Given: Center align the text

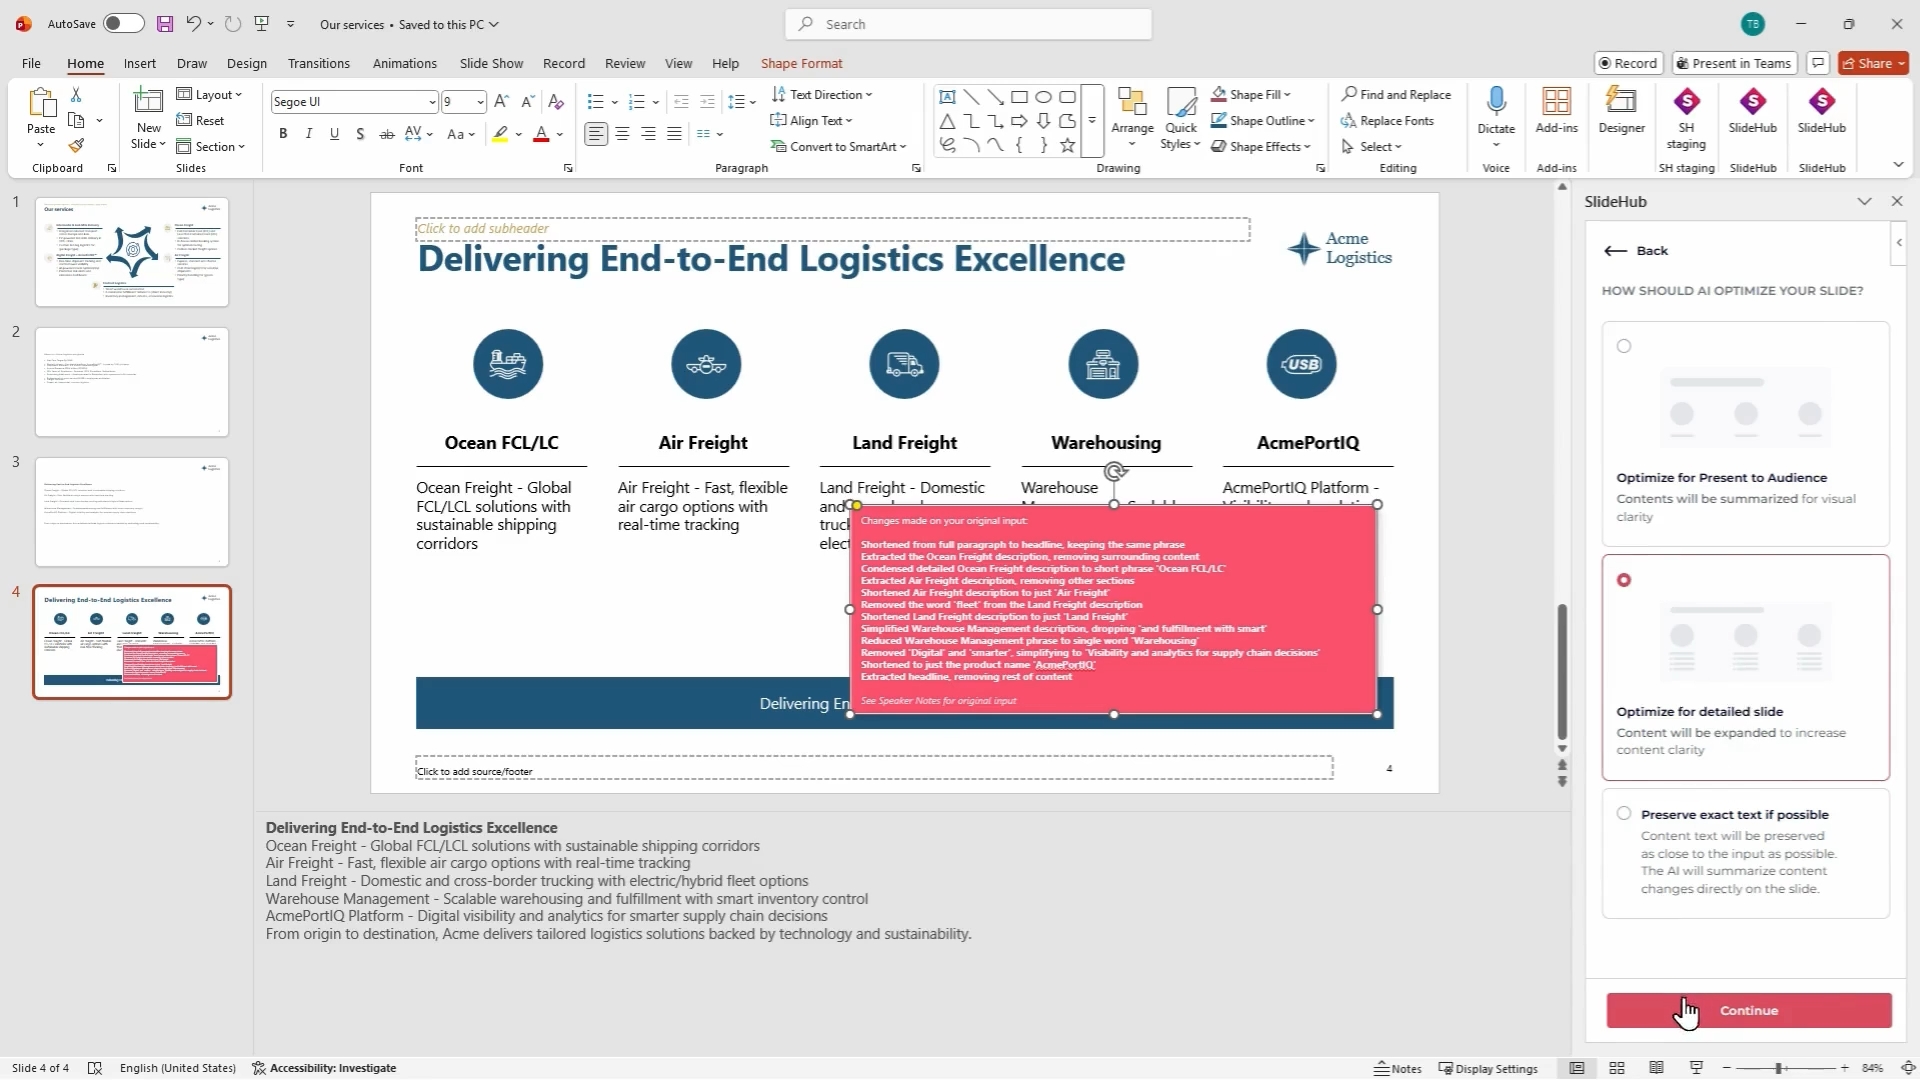Looking at the screenshot, I should (x=622, y=134).
